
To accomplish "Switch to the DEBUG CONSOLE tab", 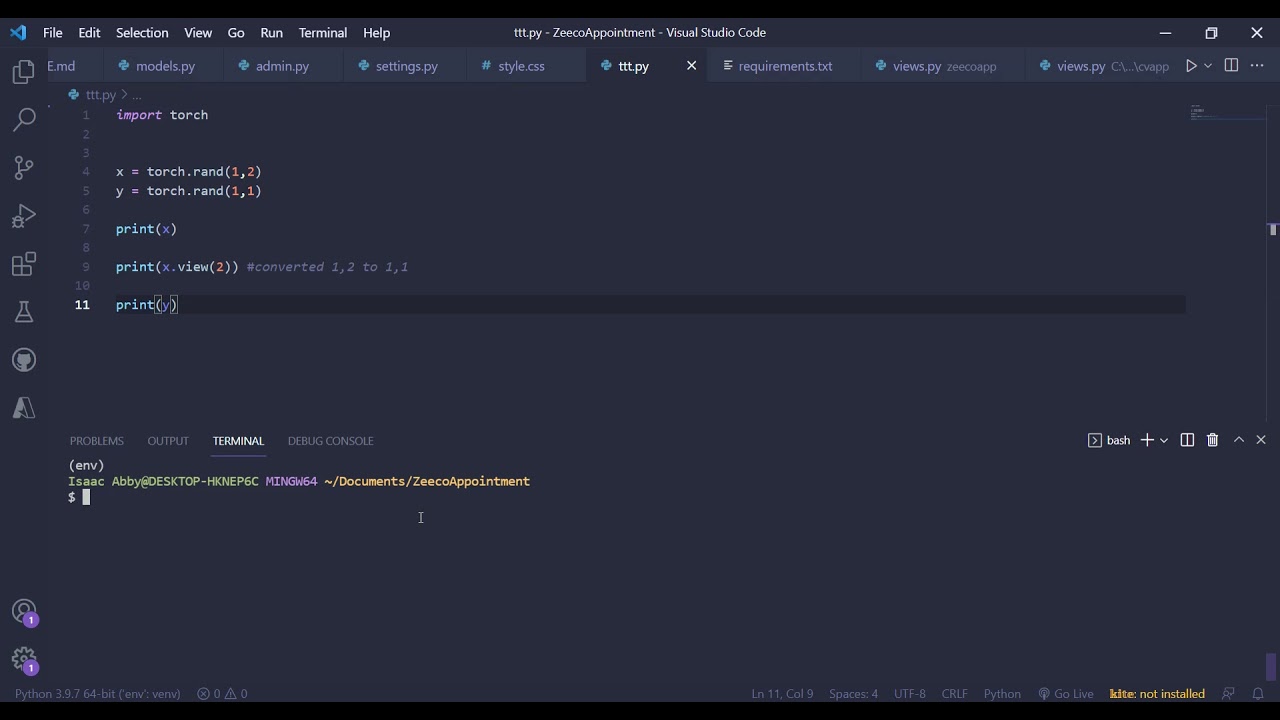I will click(x=330, y=441).
